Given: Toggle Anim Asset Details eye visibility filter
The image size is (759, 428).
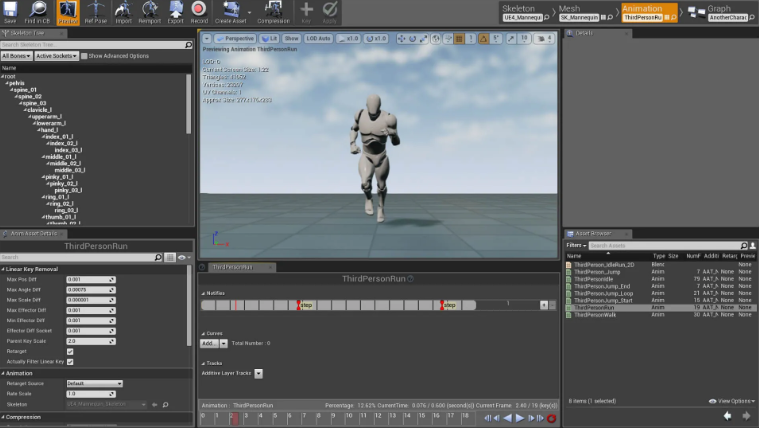Looking at the screenshot, I should pyautogui.click(x=184, y=258).
